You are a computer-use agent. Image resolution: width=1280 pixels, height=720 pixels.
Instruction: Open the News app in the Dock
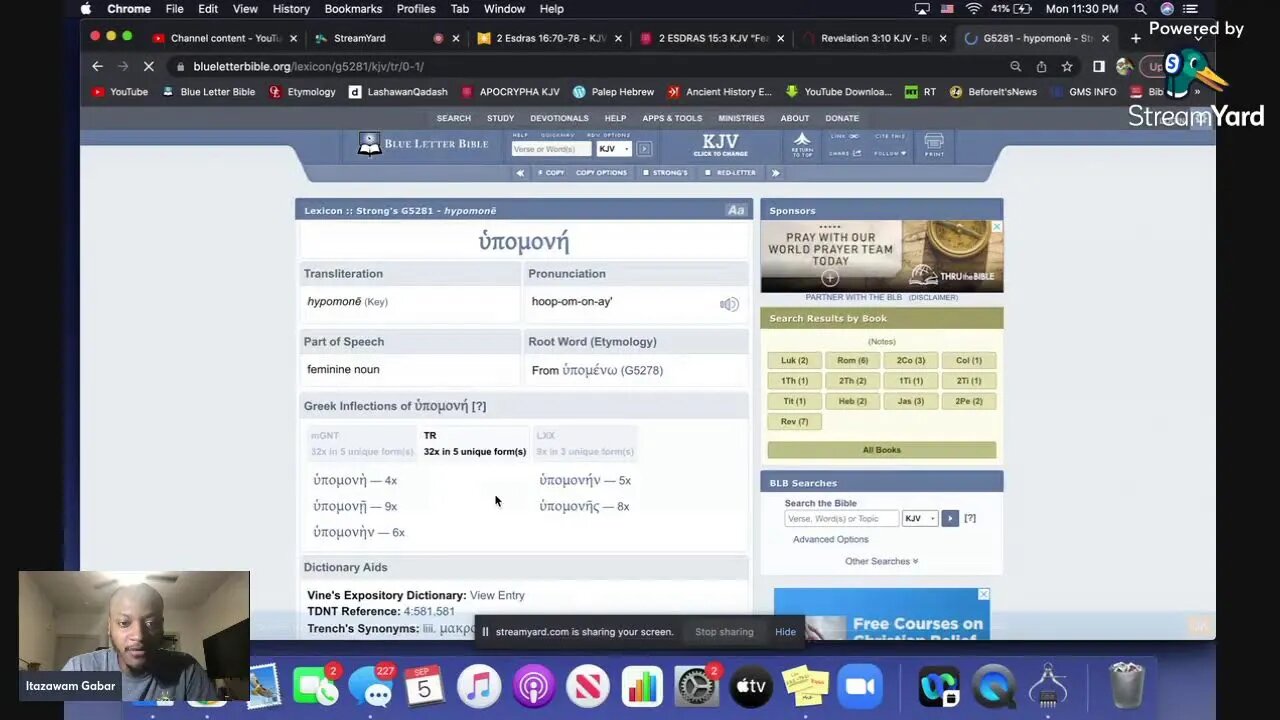click(x=588, y=687)
